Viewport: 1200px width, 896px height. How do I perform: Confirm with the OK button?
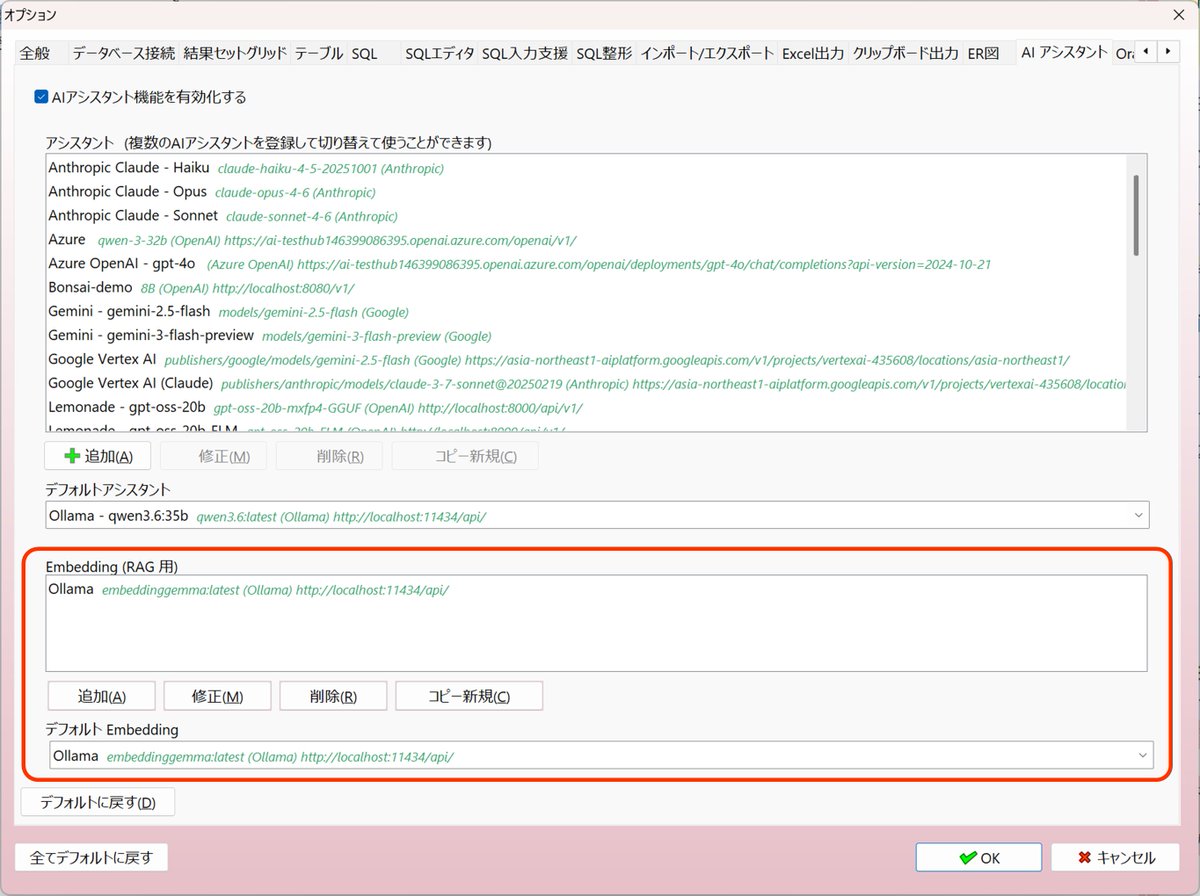[979, 857]
